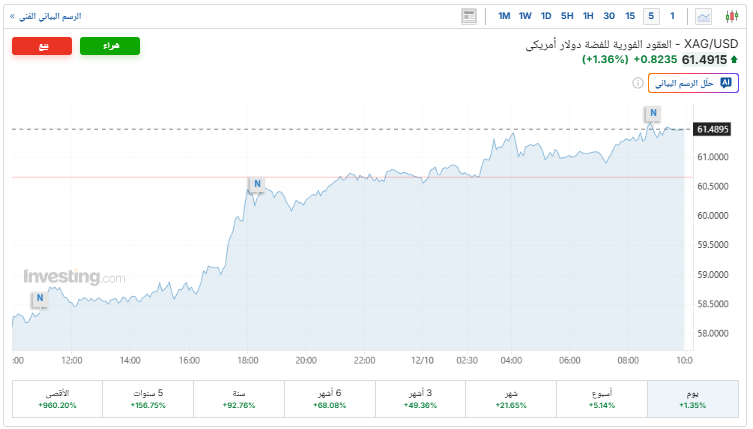Select the 15 minute interval

tap(630, 16)
